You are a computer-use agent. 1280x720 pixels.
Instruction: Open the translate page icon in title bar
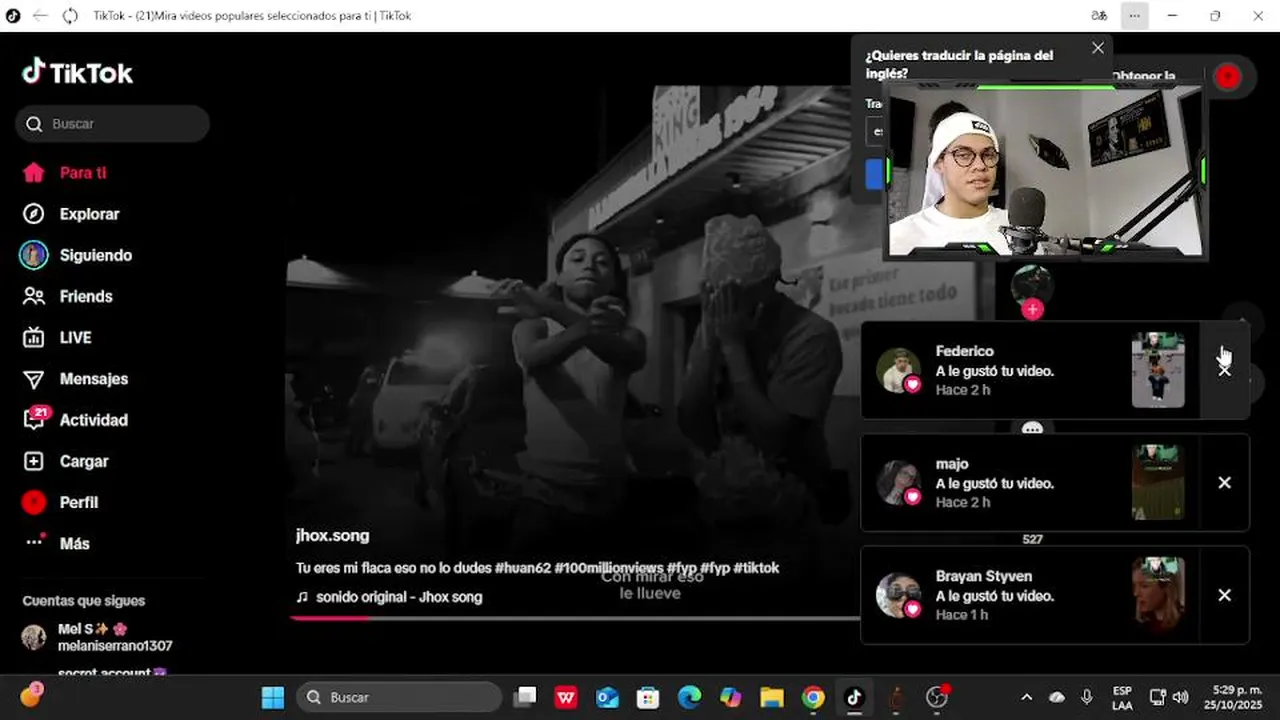click(1099, 15)
